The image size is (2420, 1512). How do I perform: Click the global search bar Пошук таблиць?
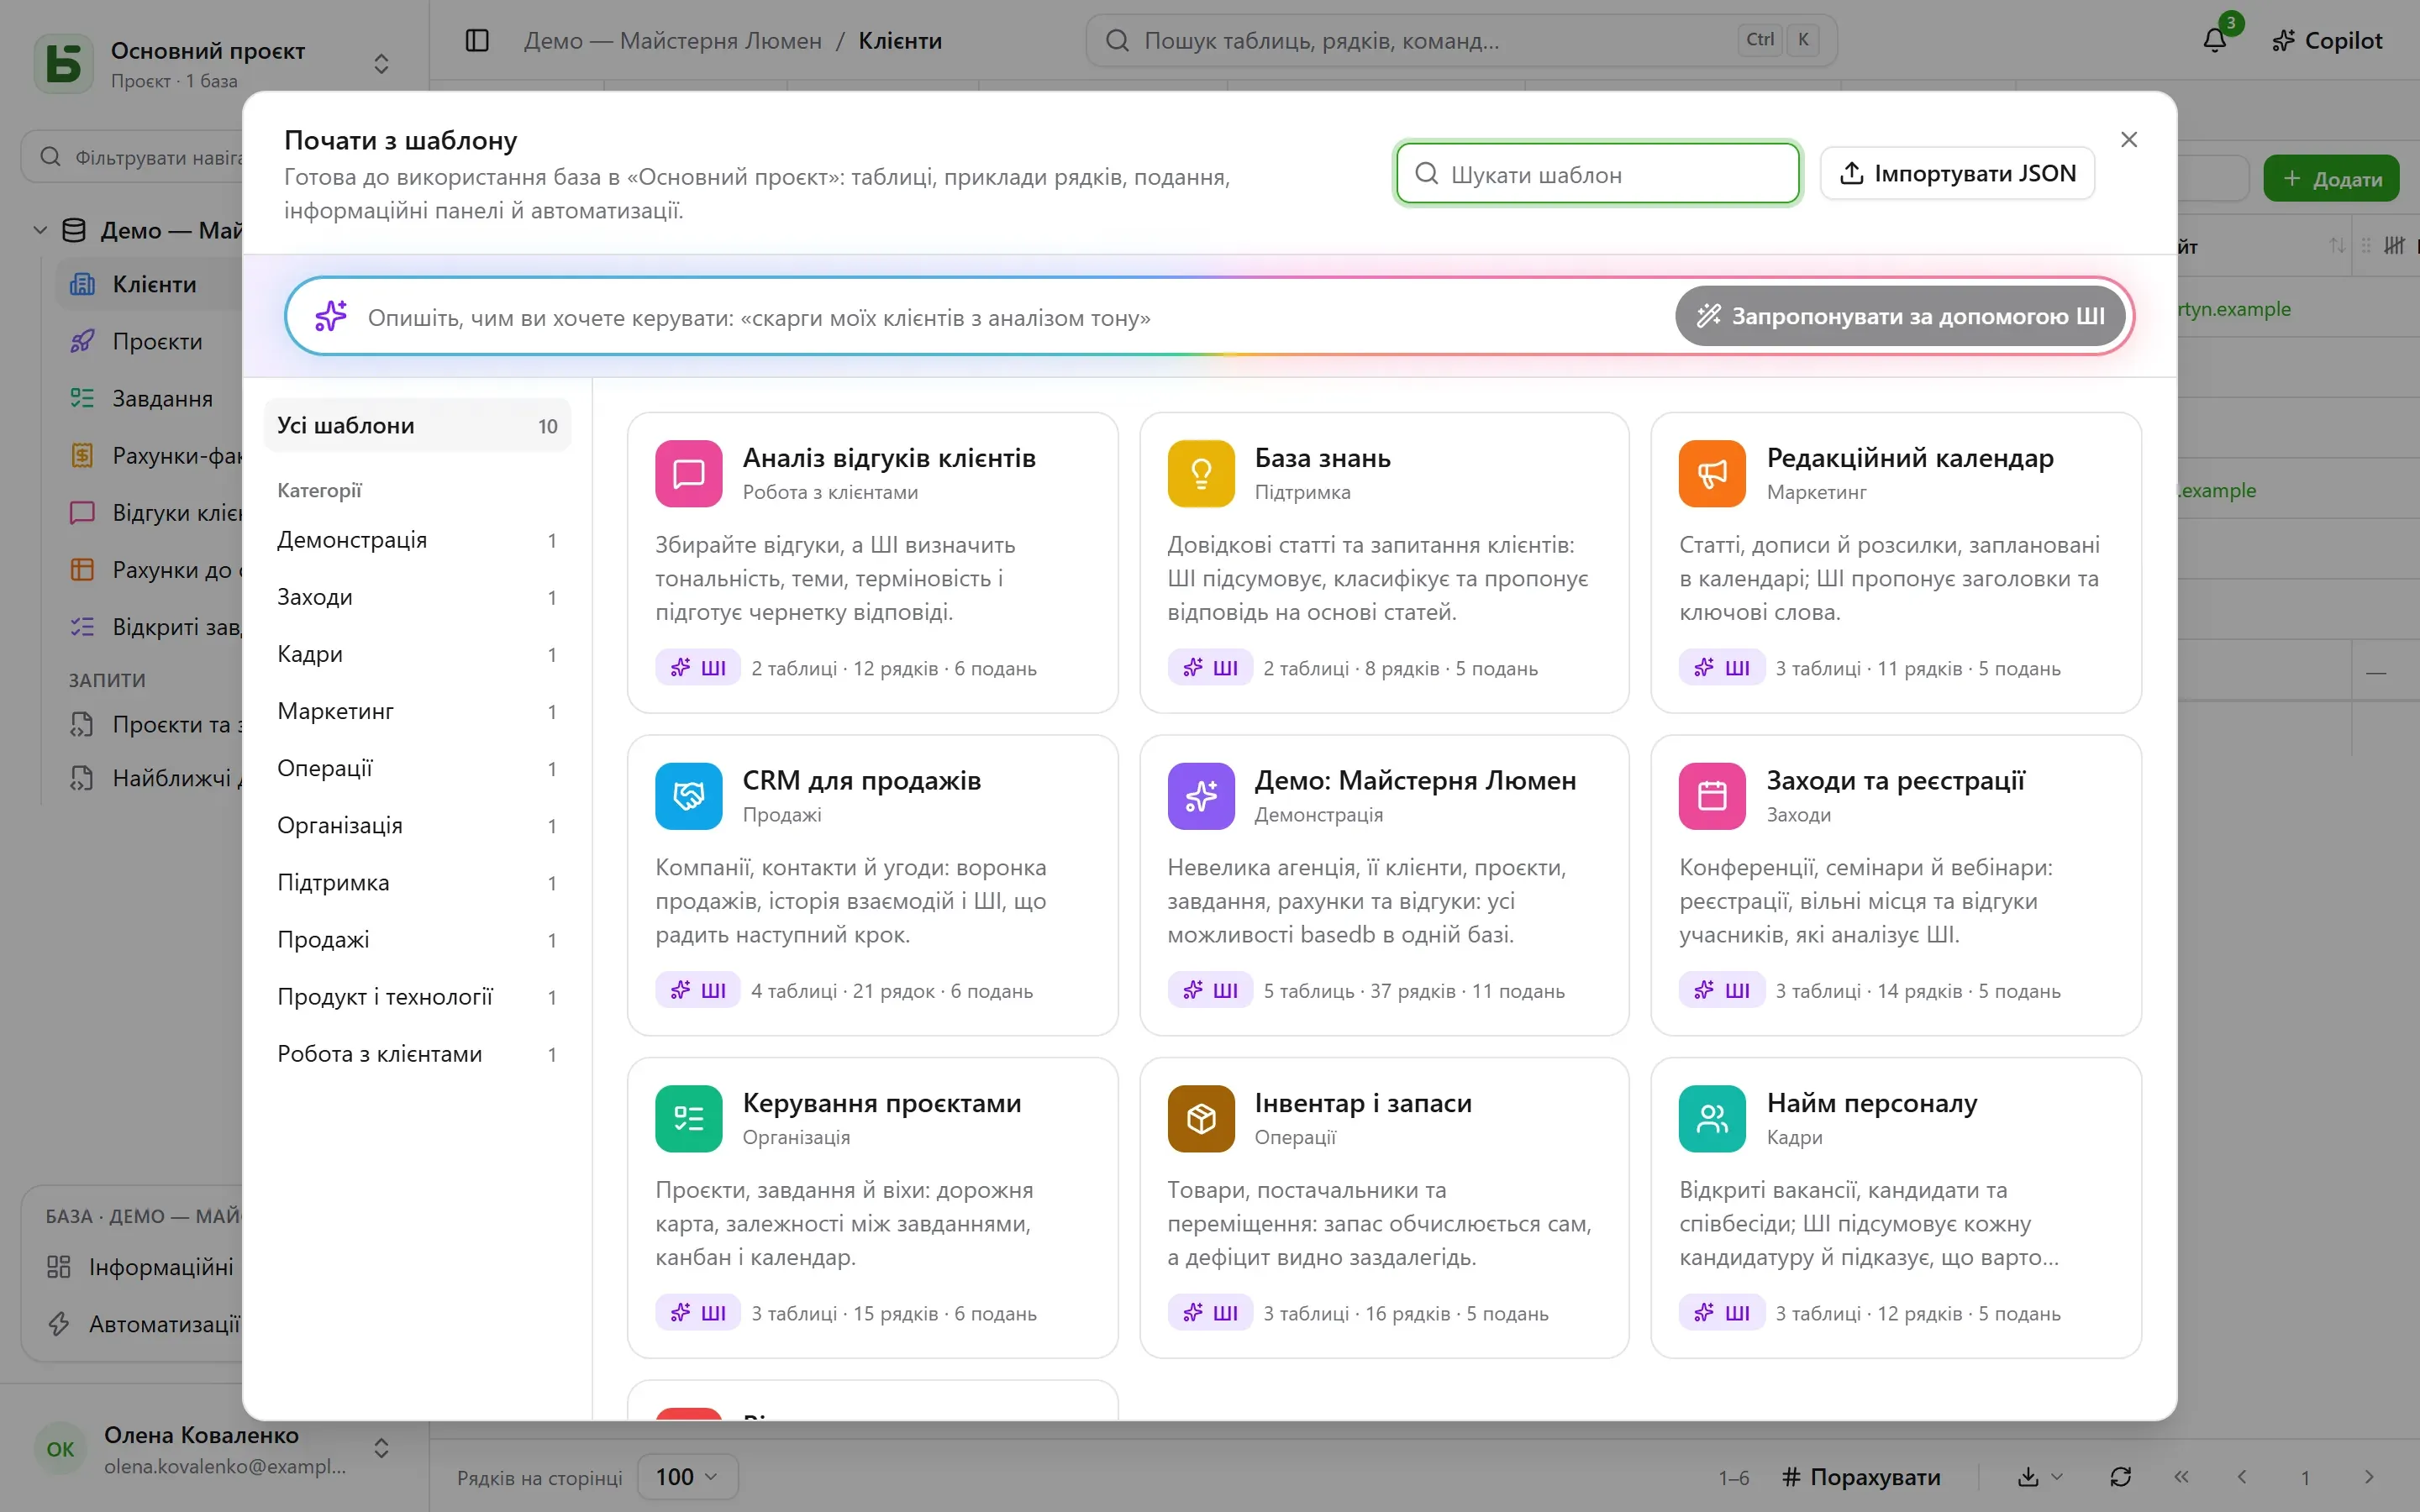tap(1461, 40)
